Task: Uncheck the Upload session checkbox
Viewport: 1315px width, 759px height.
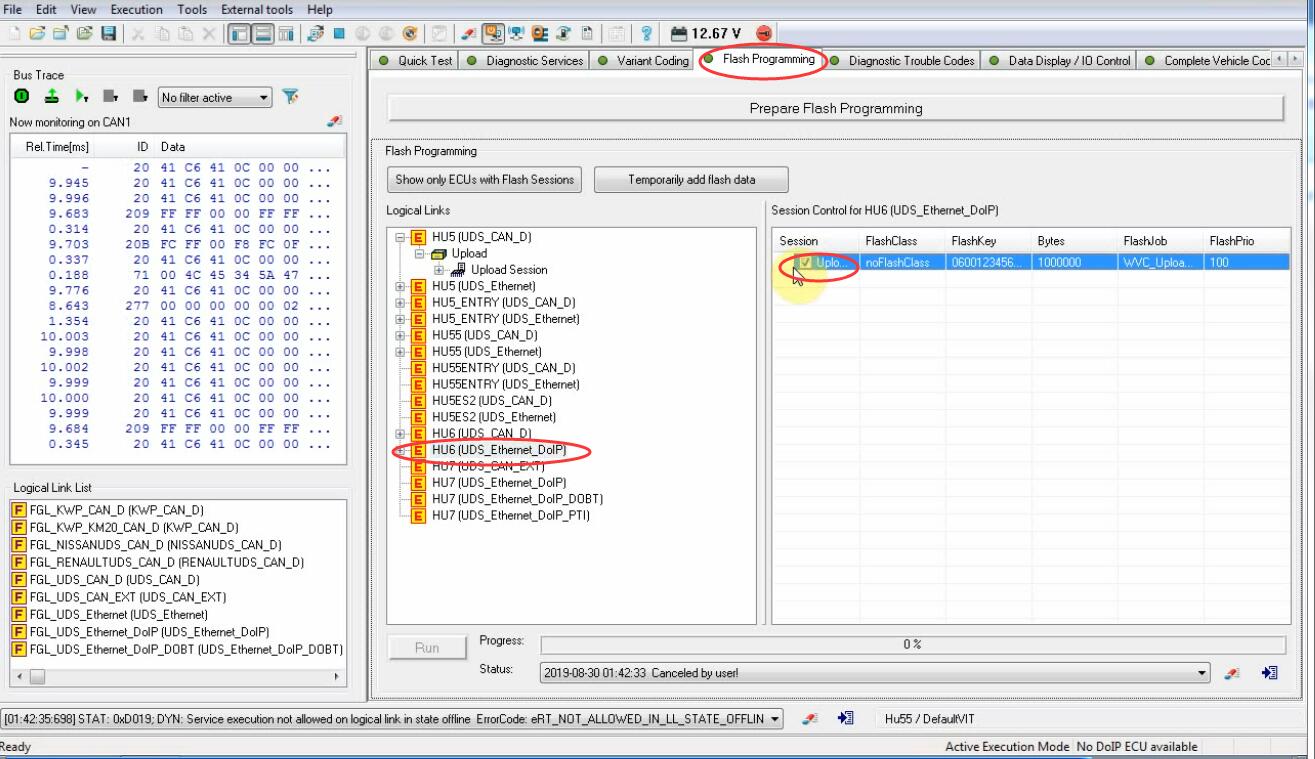Action: click(x=805, y=263)
